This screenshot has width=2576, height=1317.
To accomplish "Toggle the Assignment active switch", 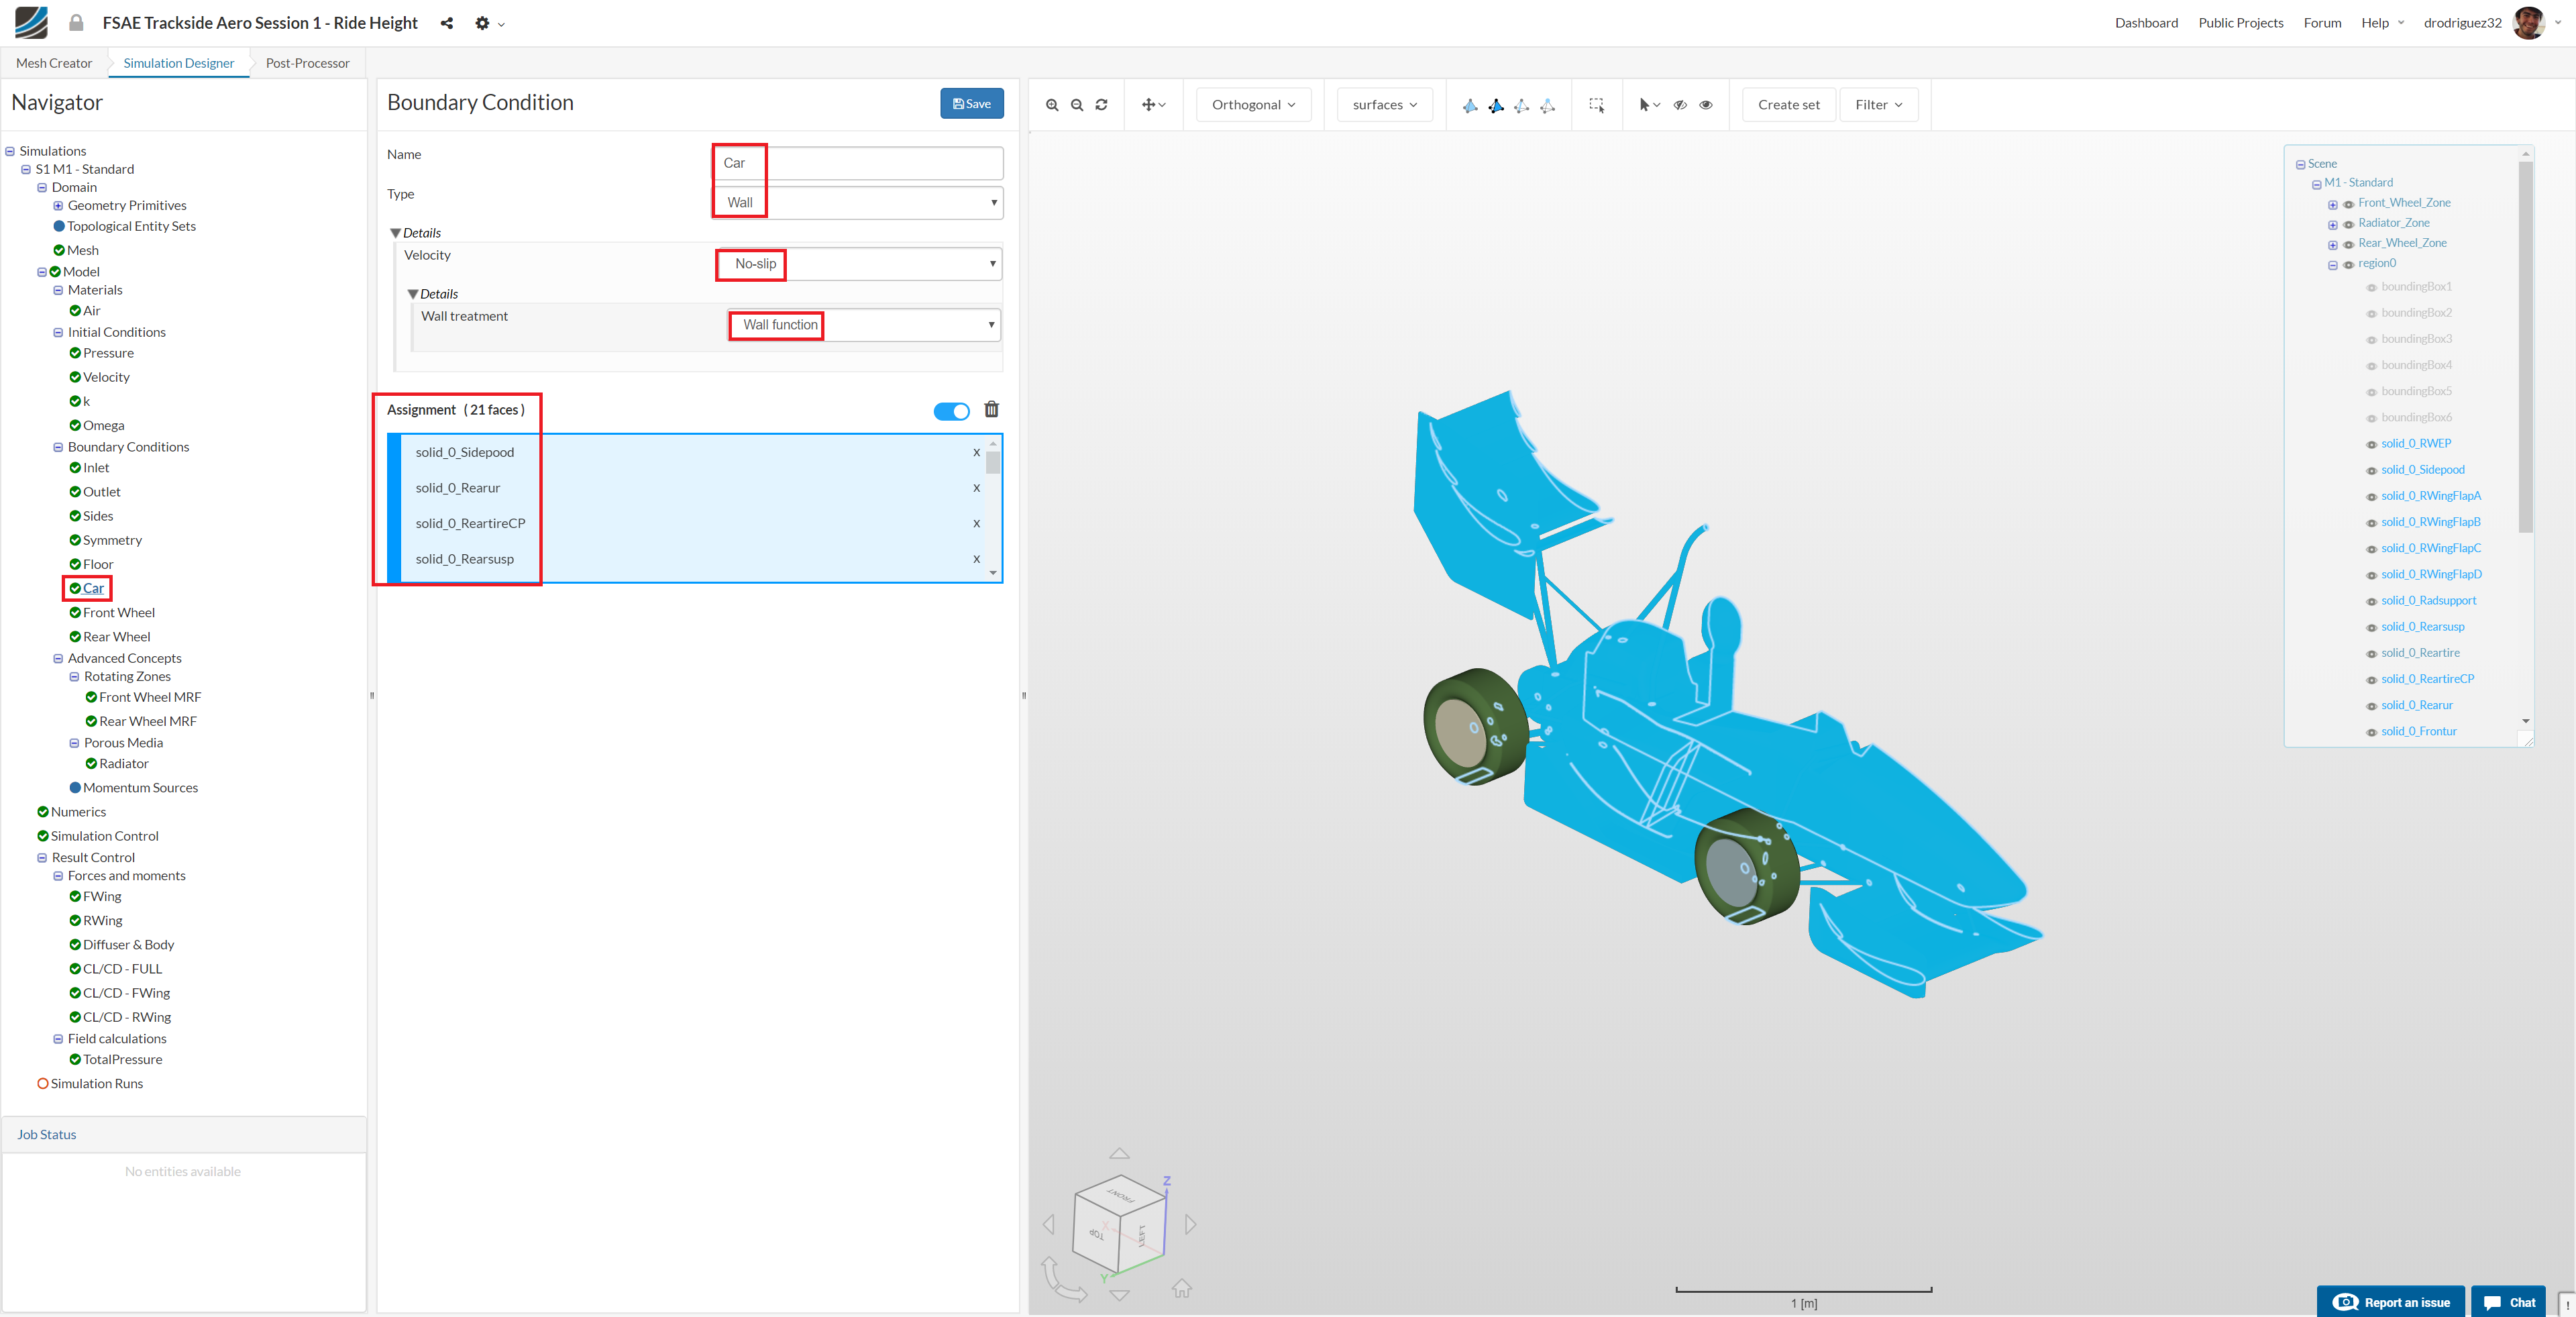I will [x=951, y=411].
